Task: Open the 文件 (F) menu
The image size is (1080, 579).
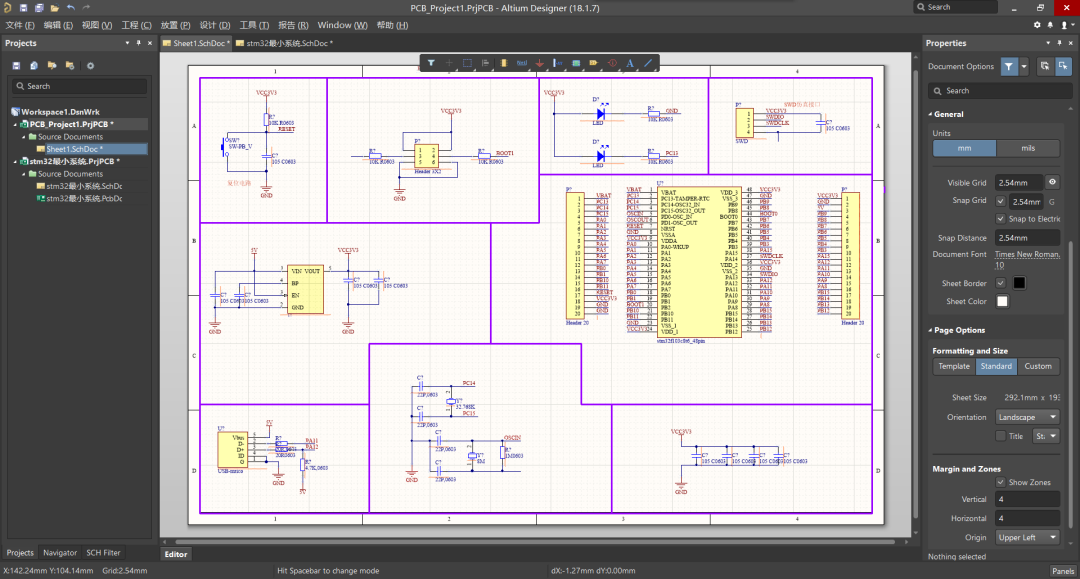Action: [x=20, y=25]
